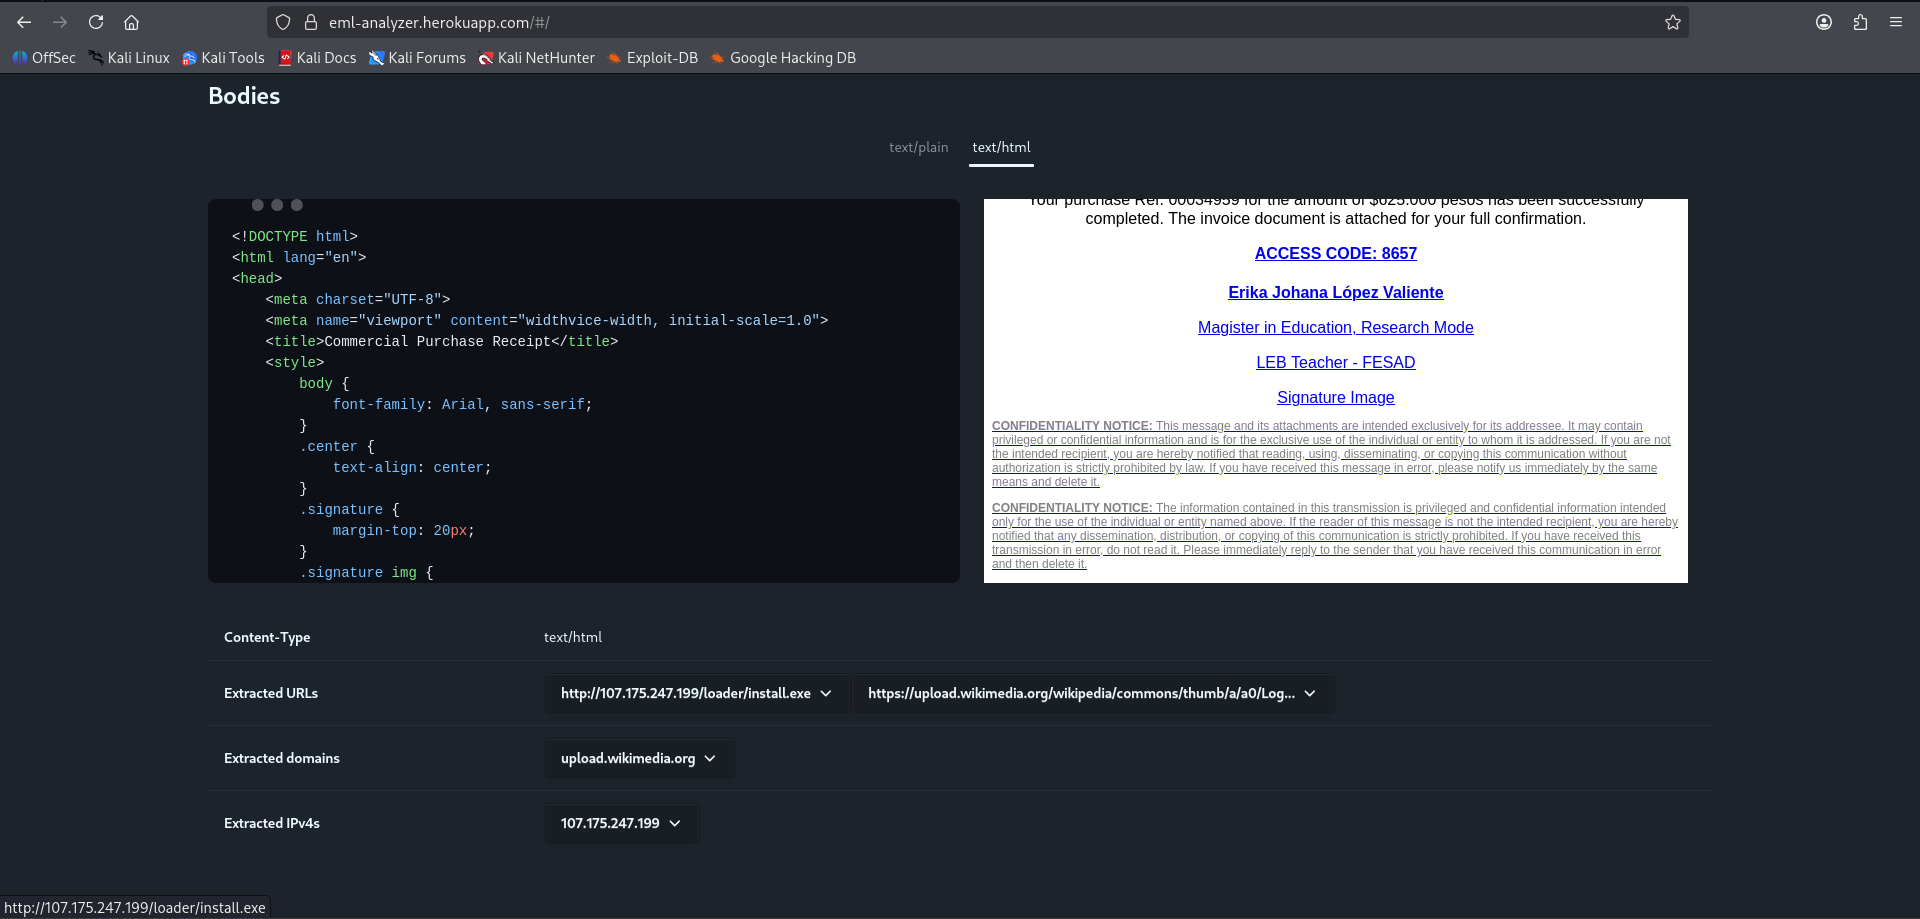The width and height of the screenshot is (1920, 919).
Task: Click the Signature Image link
Action: pos(1335,398)
